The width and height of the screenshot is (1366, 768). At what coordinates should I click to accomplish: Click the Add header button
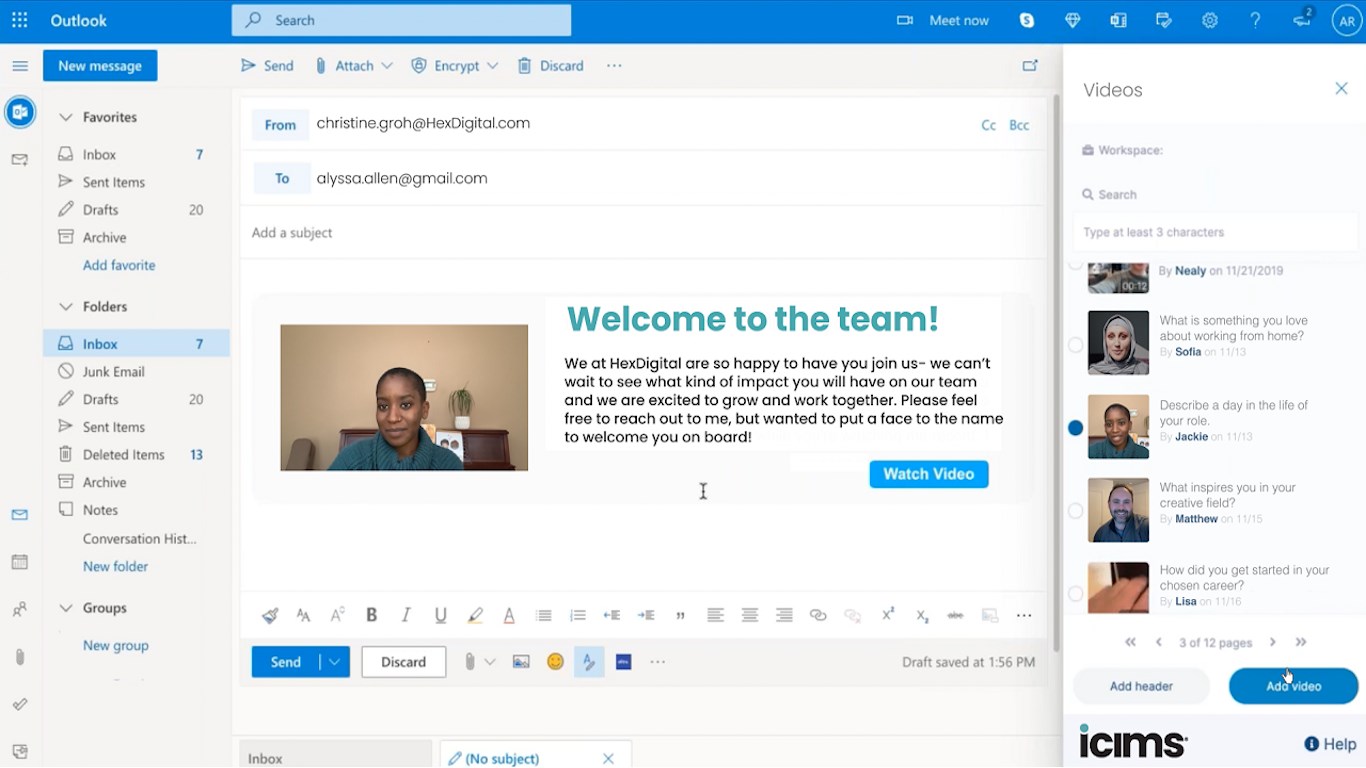point(1141,686)
